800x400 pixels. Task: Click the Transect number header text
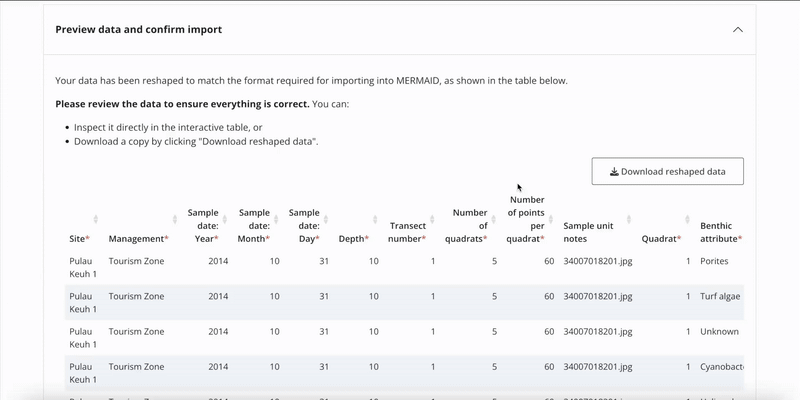pos(407,232)
